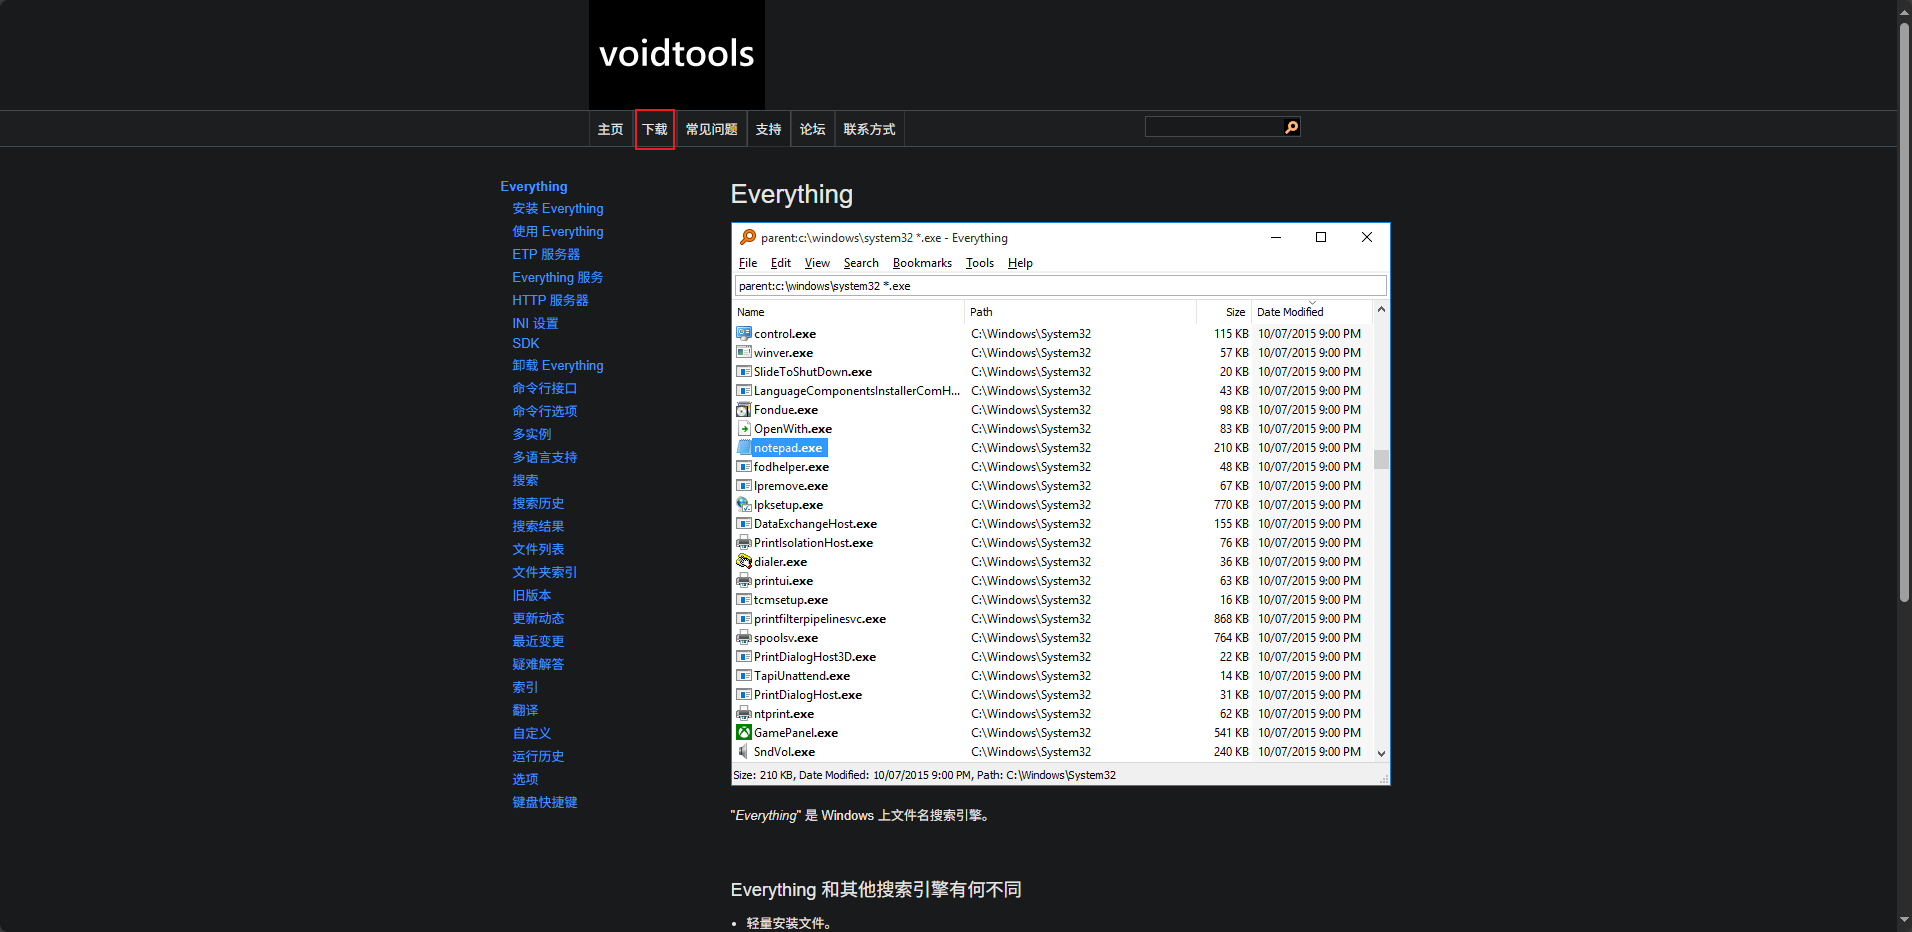Click the site search input field
Screen dimensions: 1912x932
1214,127
